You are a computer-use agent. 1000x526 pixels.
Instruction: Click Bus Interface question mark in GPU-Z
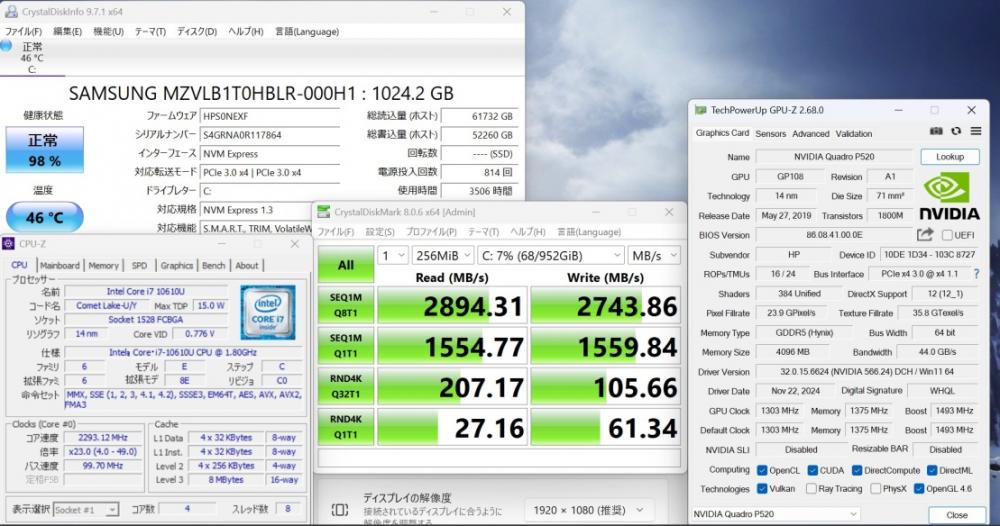[976, 274]
